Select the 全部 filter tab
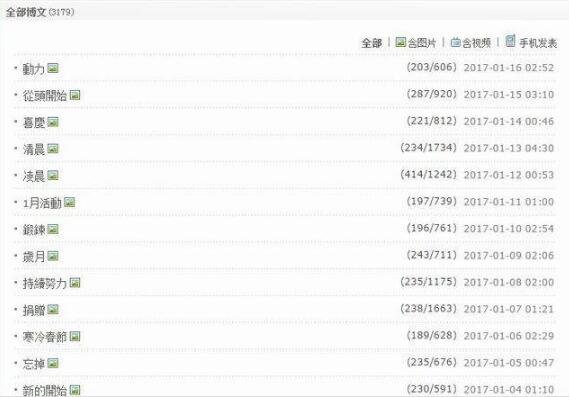The width and height of the screenshot is (569, 397). click(372, 43)
